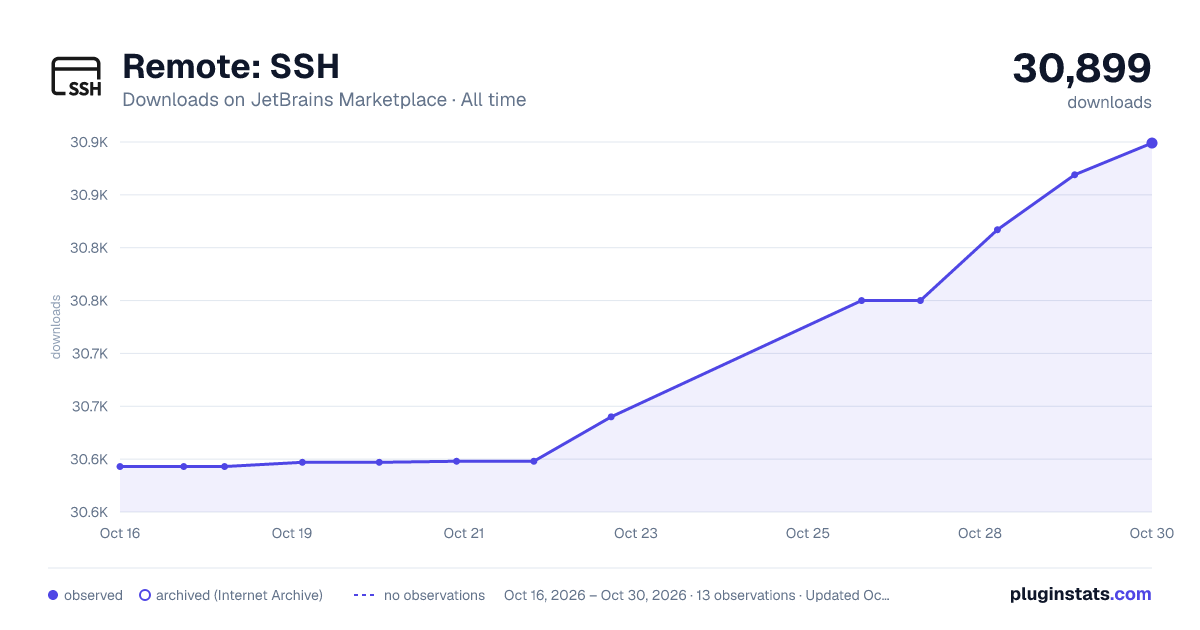
Task: Click the Oct 16 axis label
Action: coord(120,533)
